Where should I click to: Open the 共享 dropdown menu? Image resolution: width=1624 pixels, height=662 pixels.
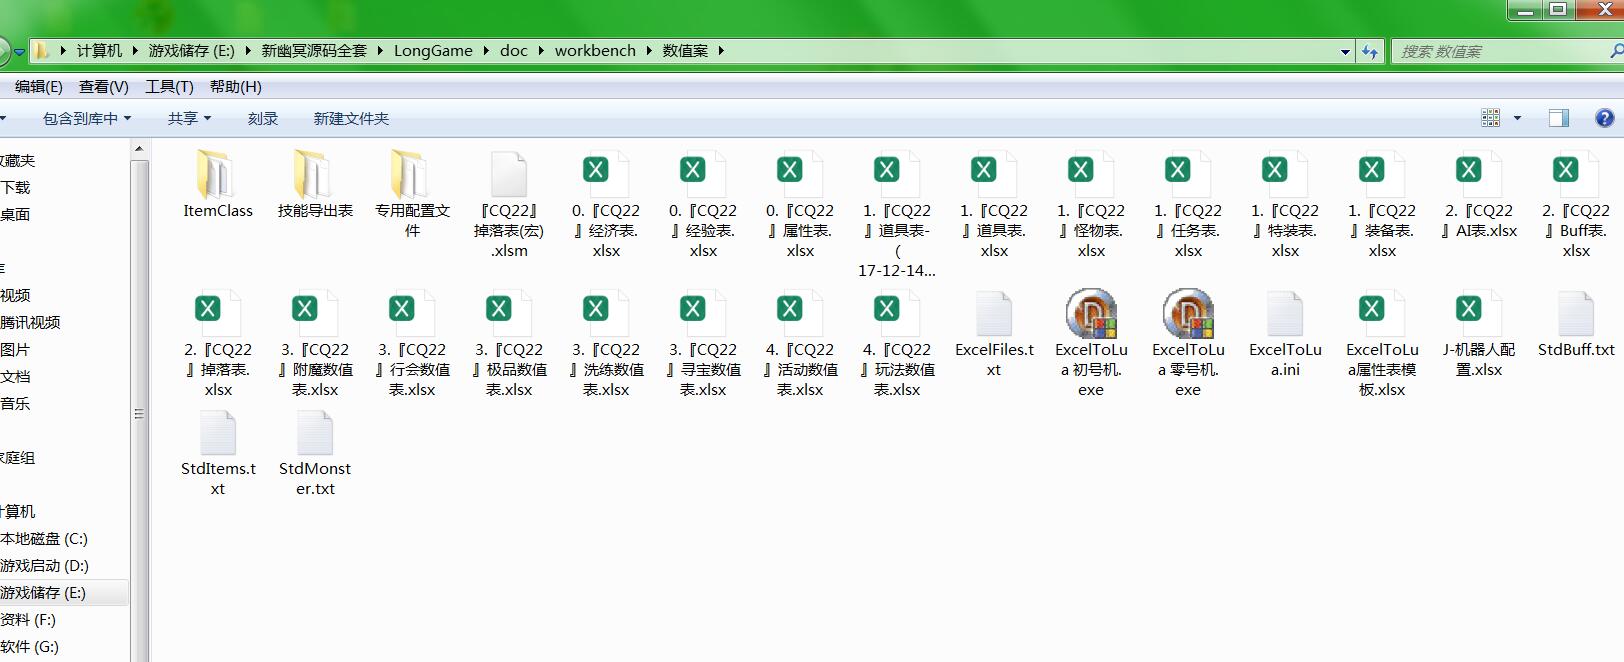189,118
